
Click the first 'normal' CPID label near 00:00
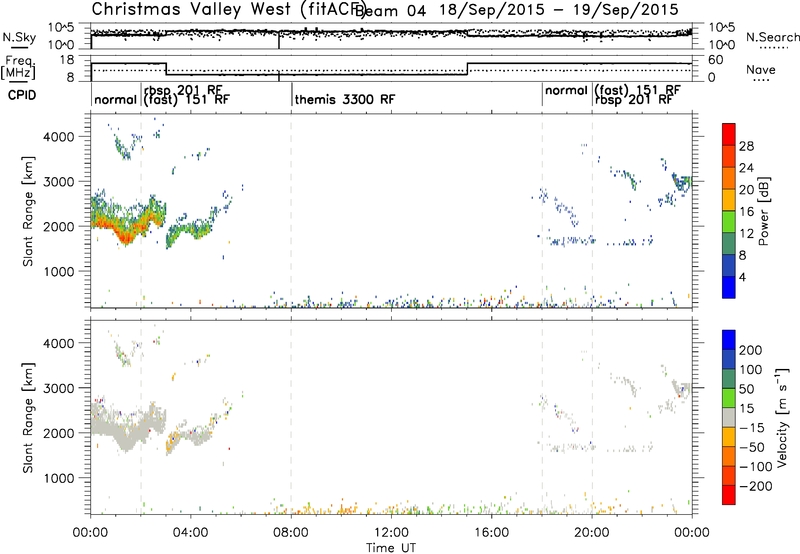pos(116,99)
